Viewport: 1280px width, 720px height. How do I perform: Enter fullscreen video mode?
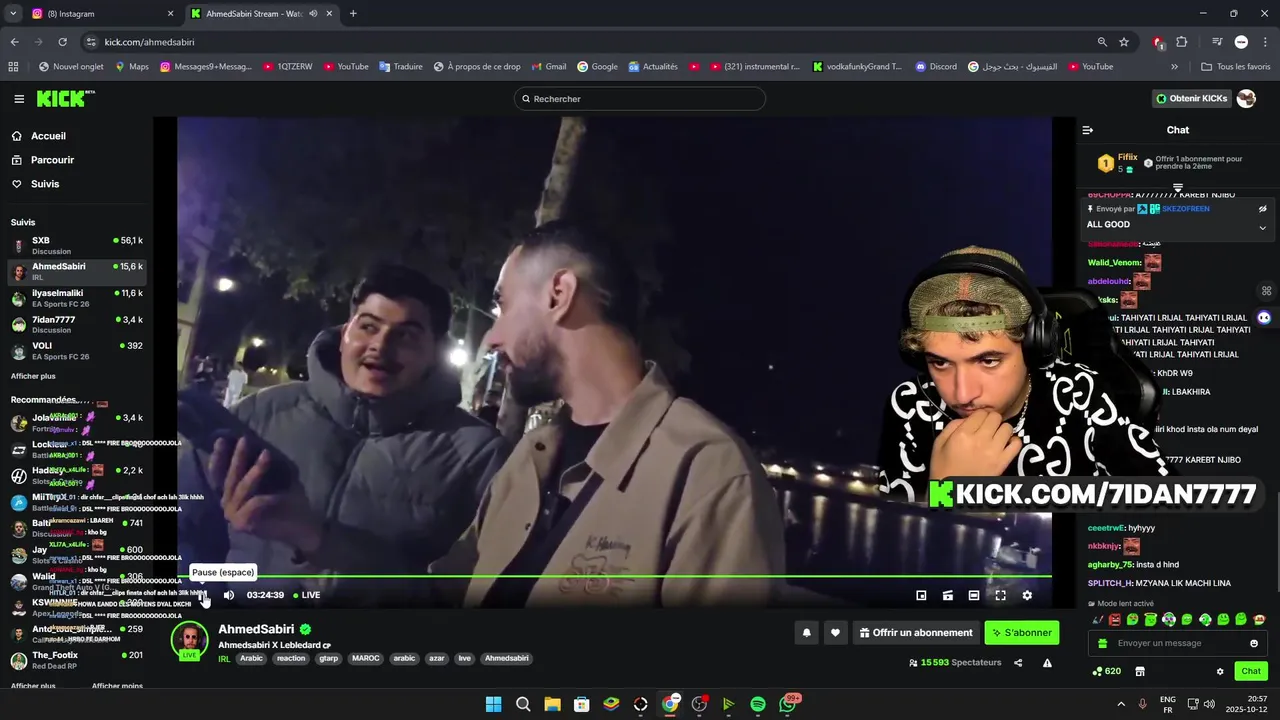tap(1000, 595)
